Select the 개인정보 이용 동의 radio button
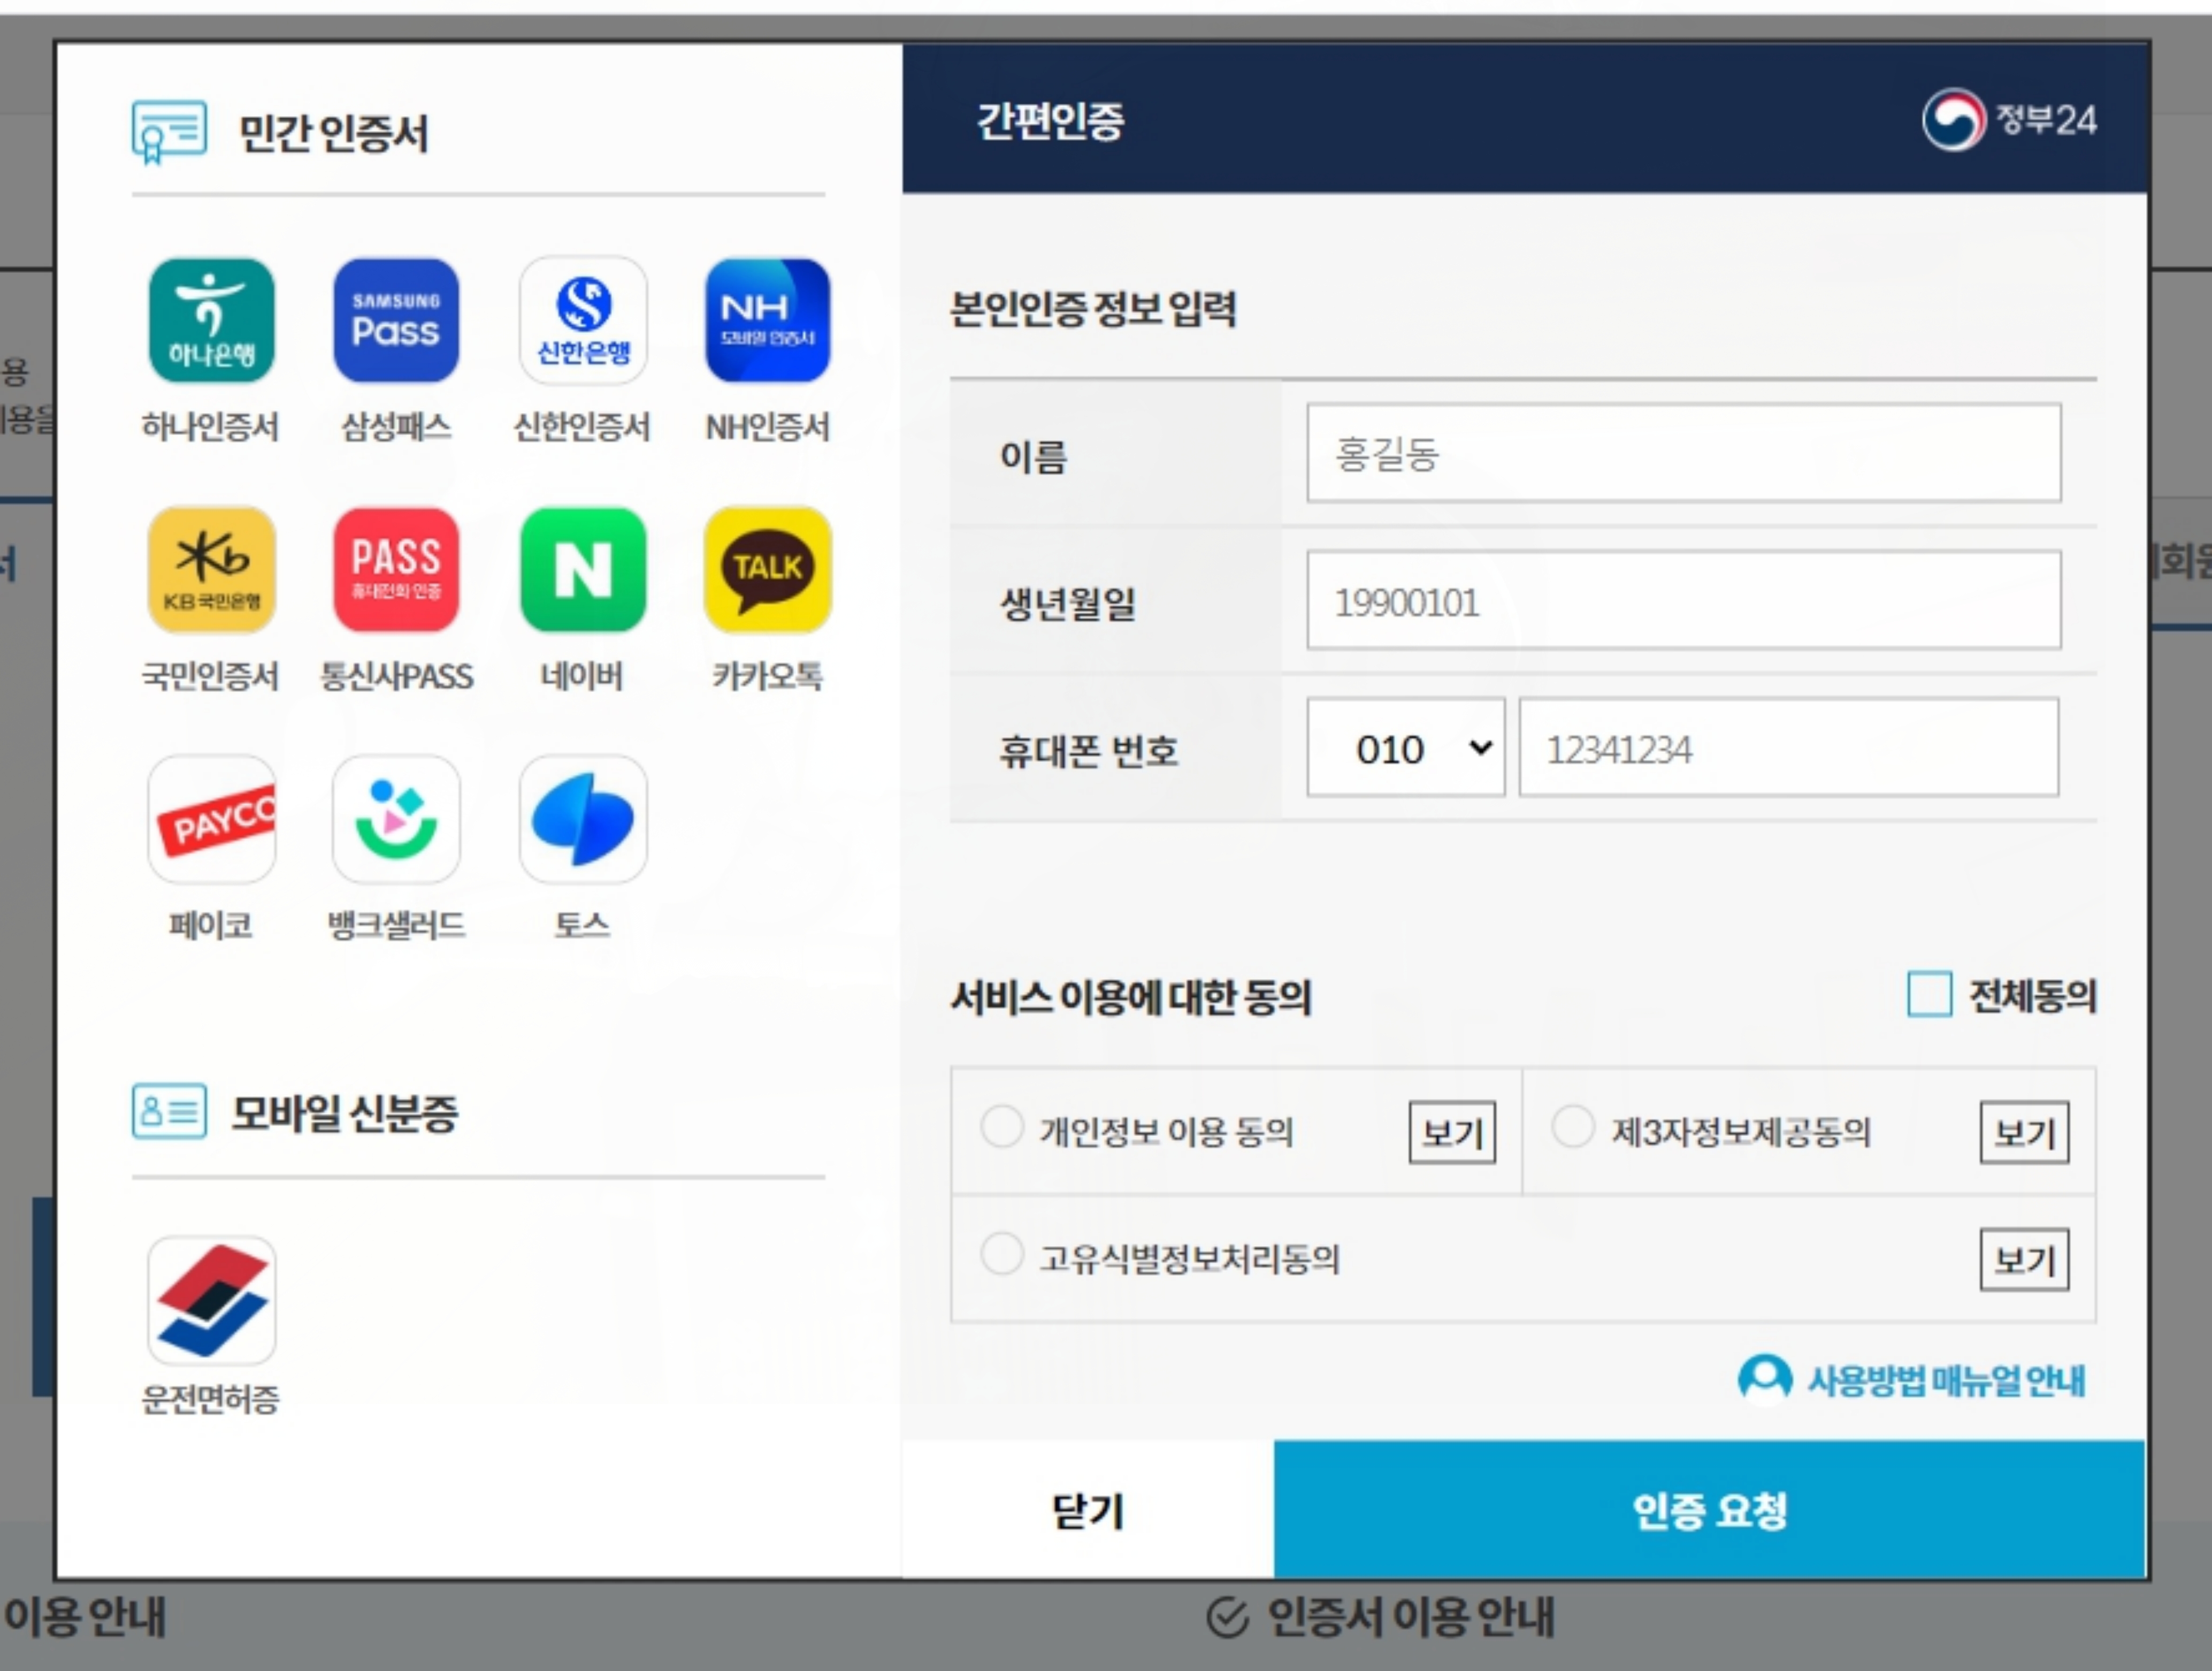 point(1001,1127)
